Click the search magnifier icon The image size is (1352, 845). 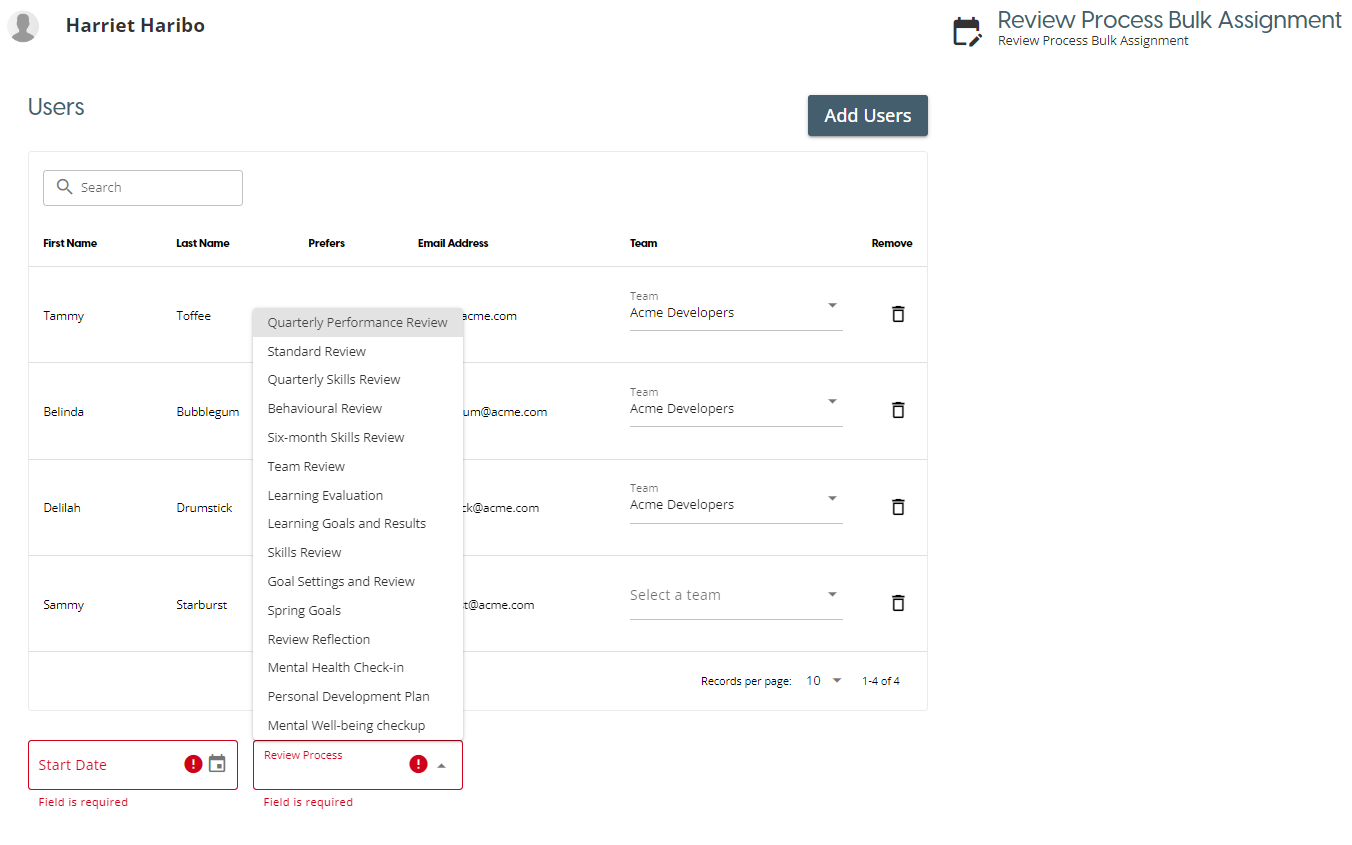tap(65, 187)
